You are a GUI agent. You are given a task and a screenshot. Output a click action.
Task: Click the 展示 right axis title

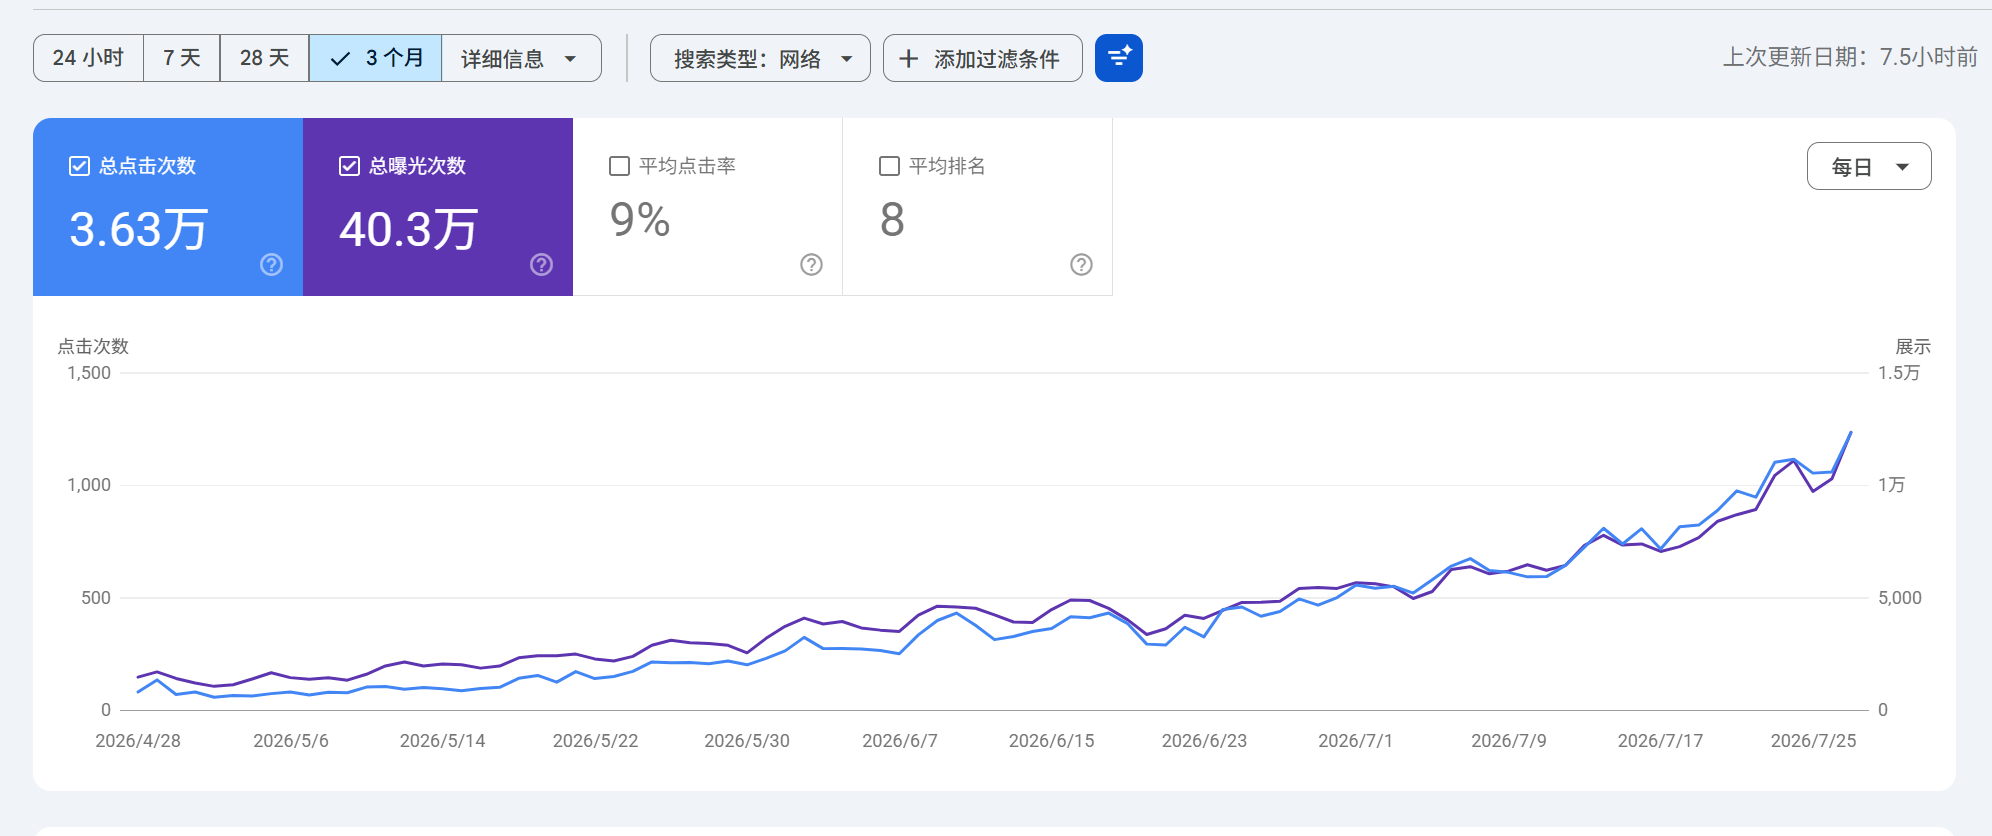1913,347
